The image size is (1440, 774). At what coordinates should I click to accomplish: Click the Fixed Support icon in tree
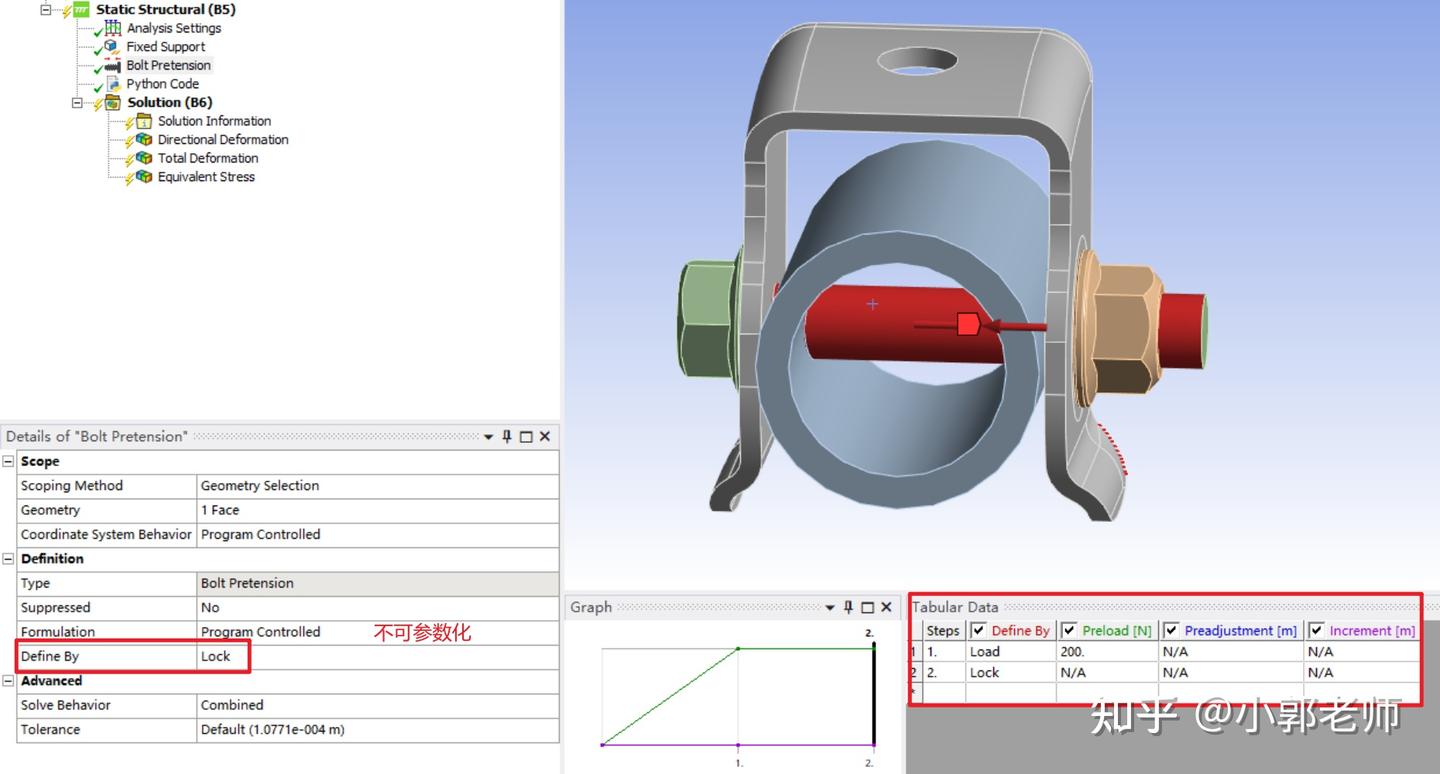tap(112, 47)
